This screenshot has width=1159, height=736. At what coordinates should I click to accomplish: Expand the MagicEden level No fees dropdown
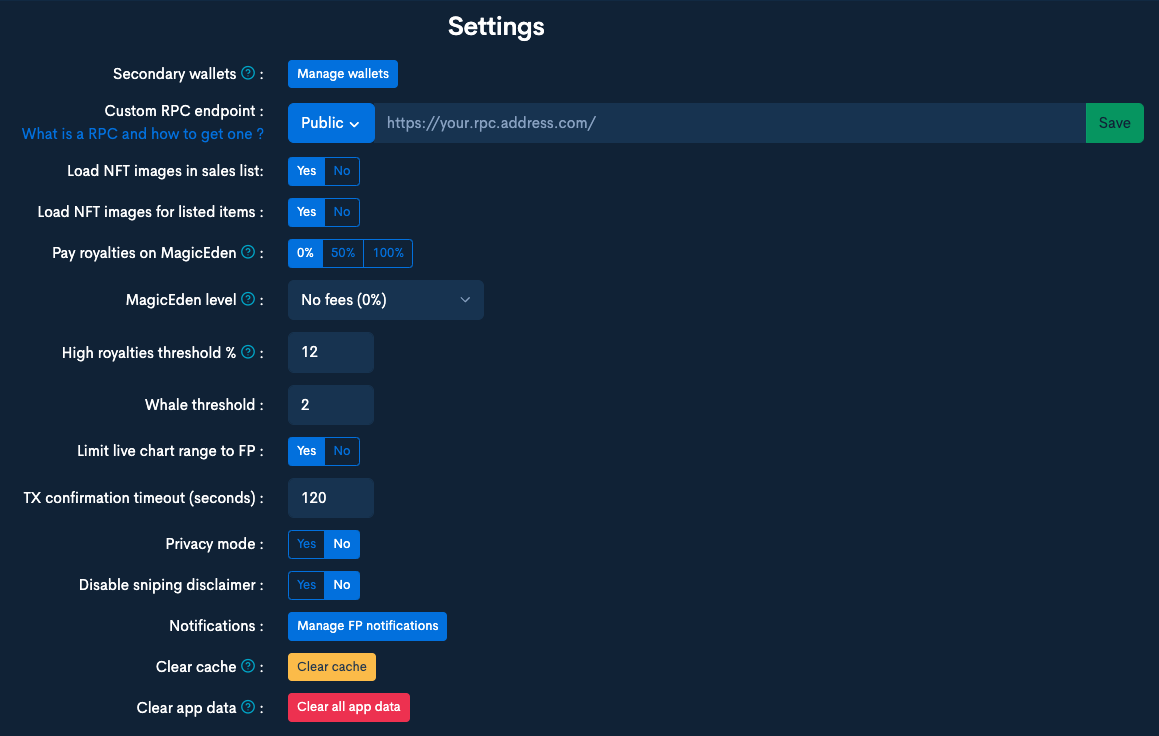click(385, 300)
